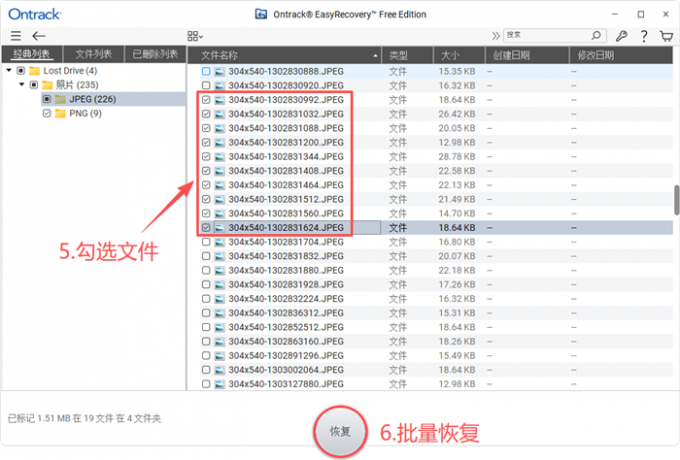Click image icon of 304x540-1302831200.JPEG
The width and height of the screenshot is (680, 460).
tap(220, 142)
